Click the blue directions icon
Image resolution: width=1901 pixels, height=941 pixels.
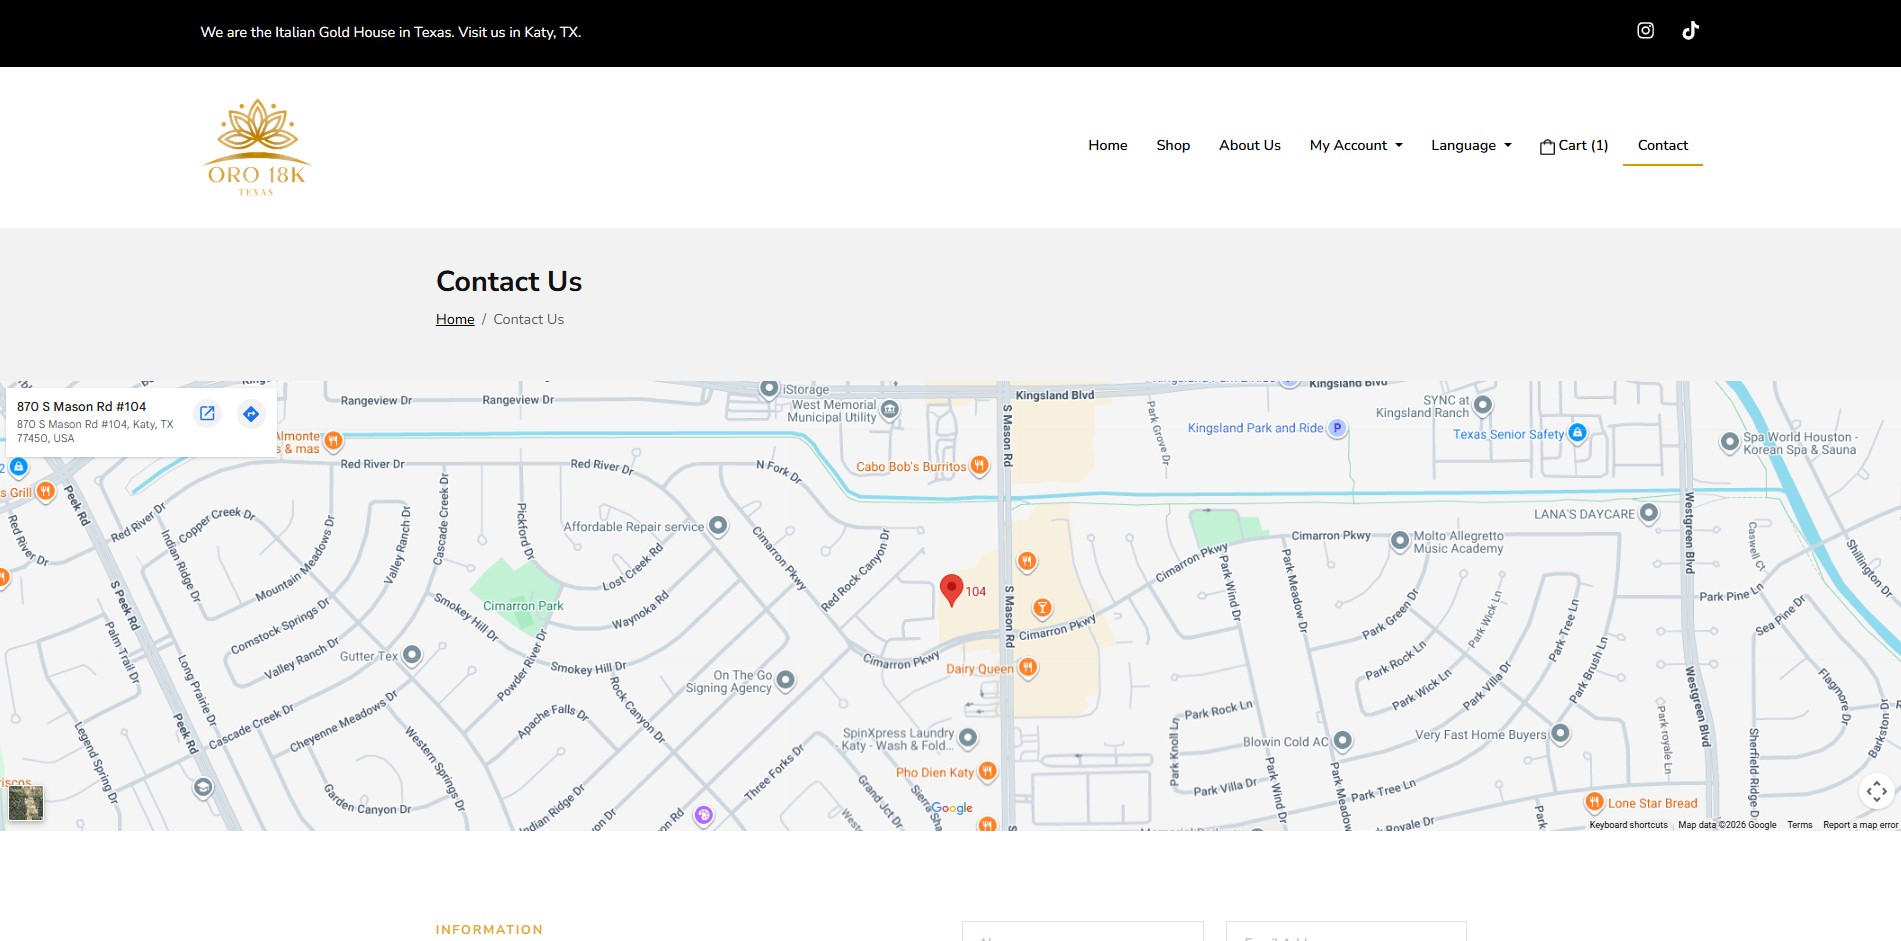[x=251, y=413]
